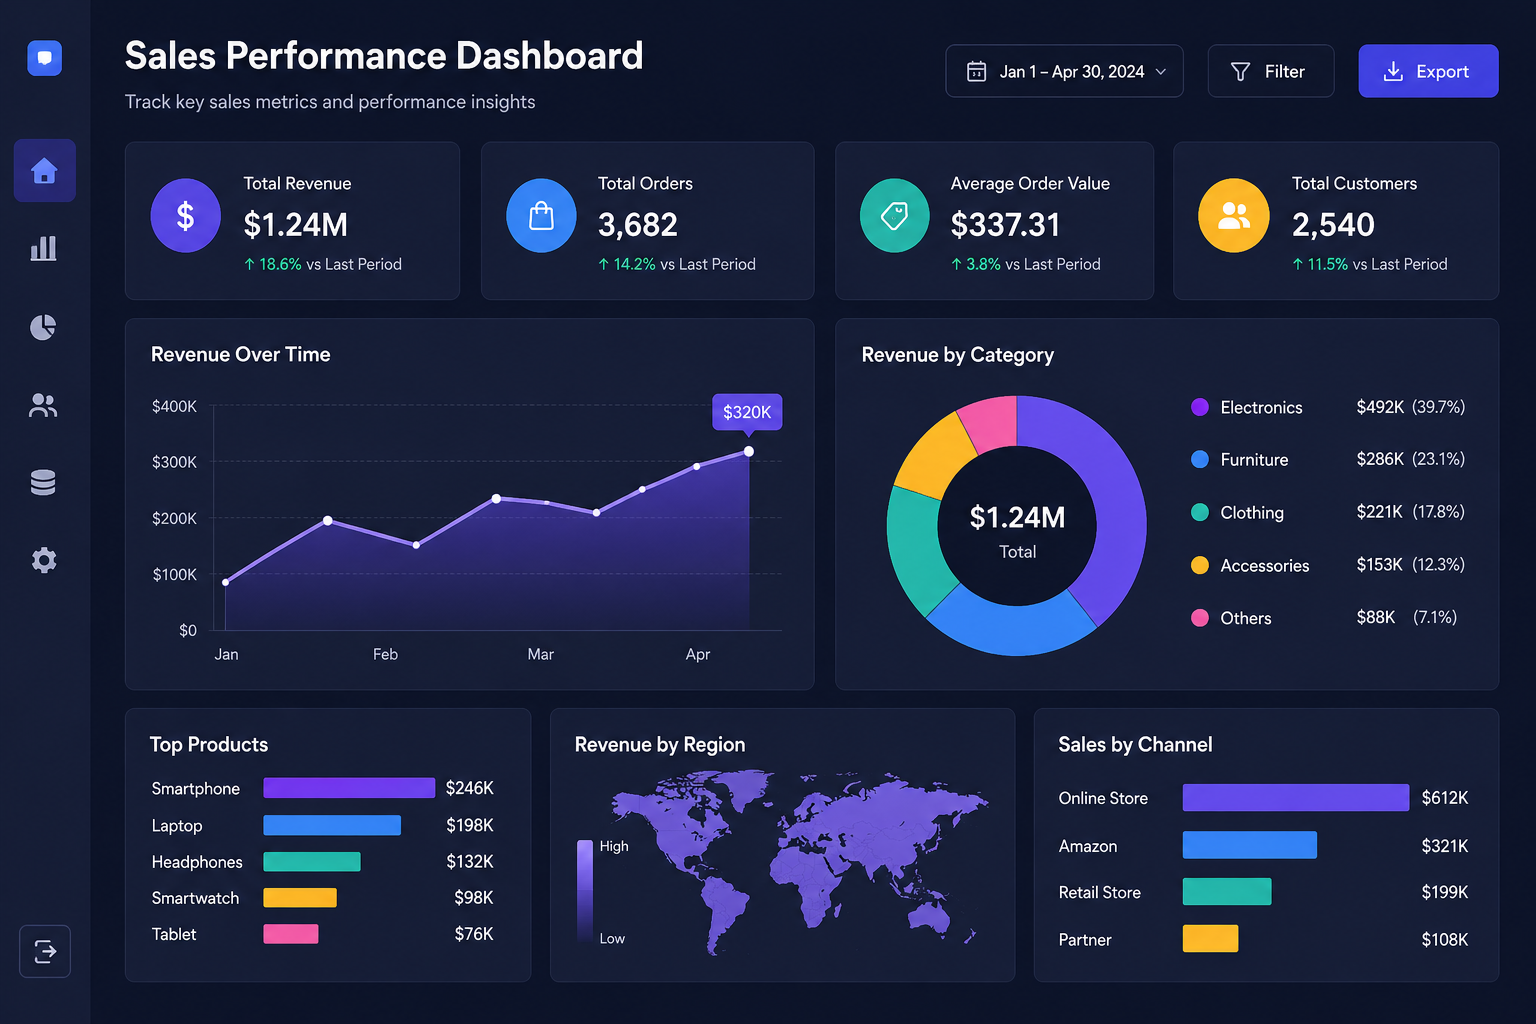
Task: Click the Laptop blue product bar
Action: tap(332, 825)
